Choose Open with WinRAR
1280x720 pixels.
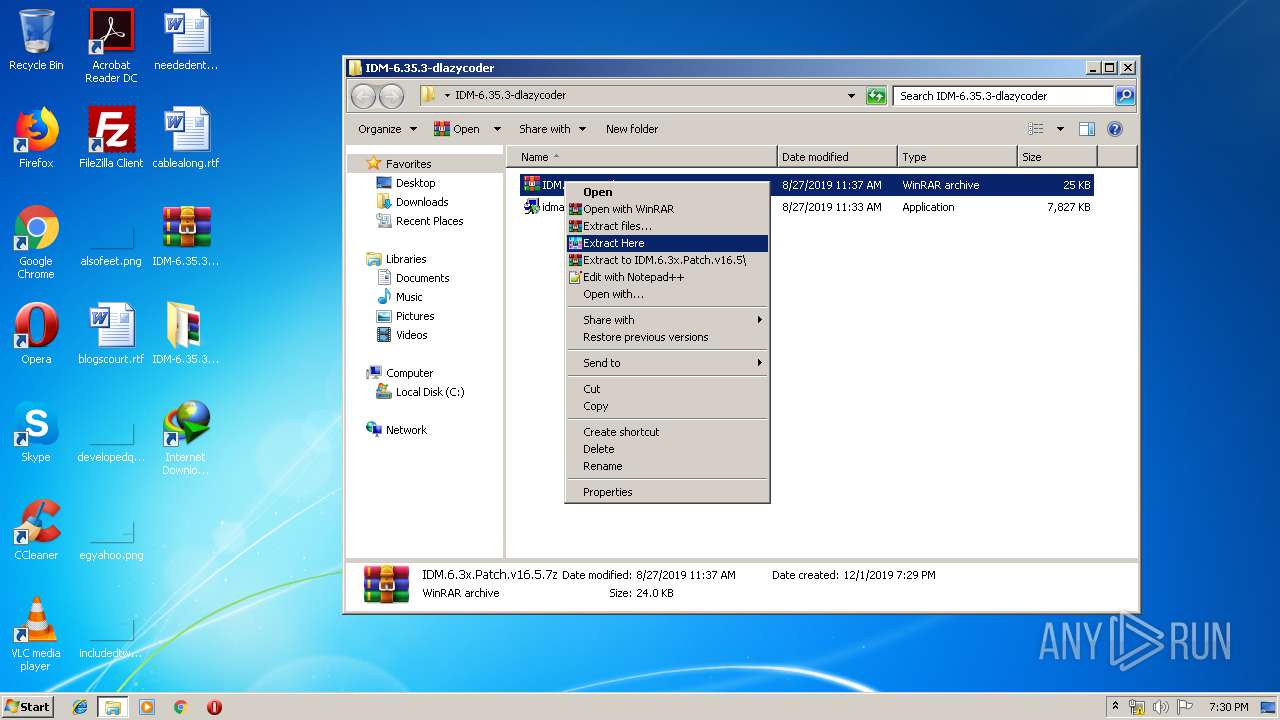[667, 209]
